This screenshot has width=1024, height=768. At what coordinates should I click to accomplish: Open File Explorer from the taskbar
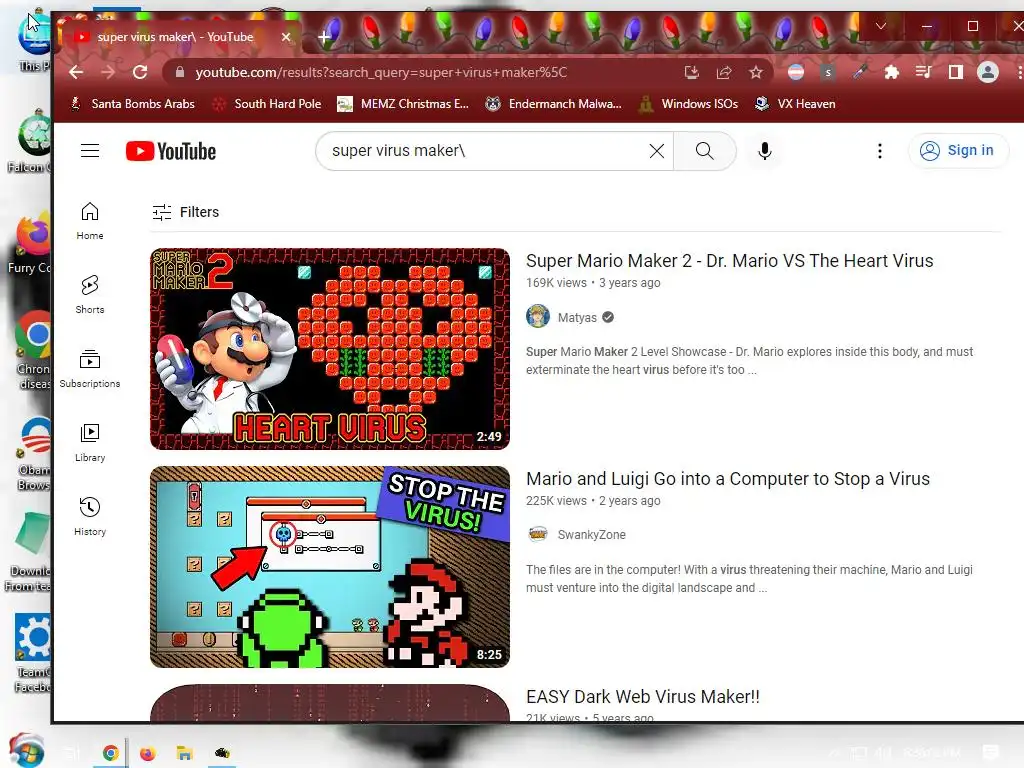tap(185, 754)
